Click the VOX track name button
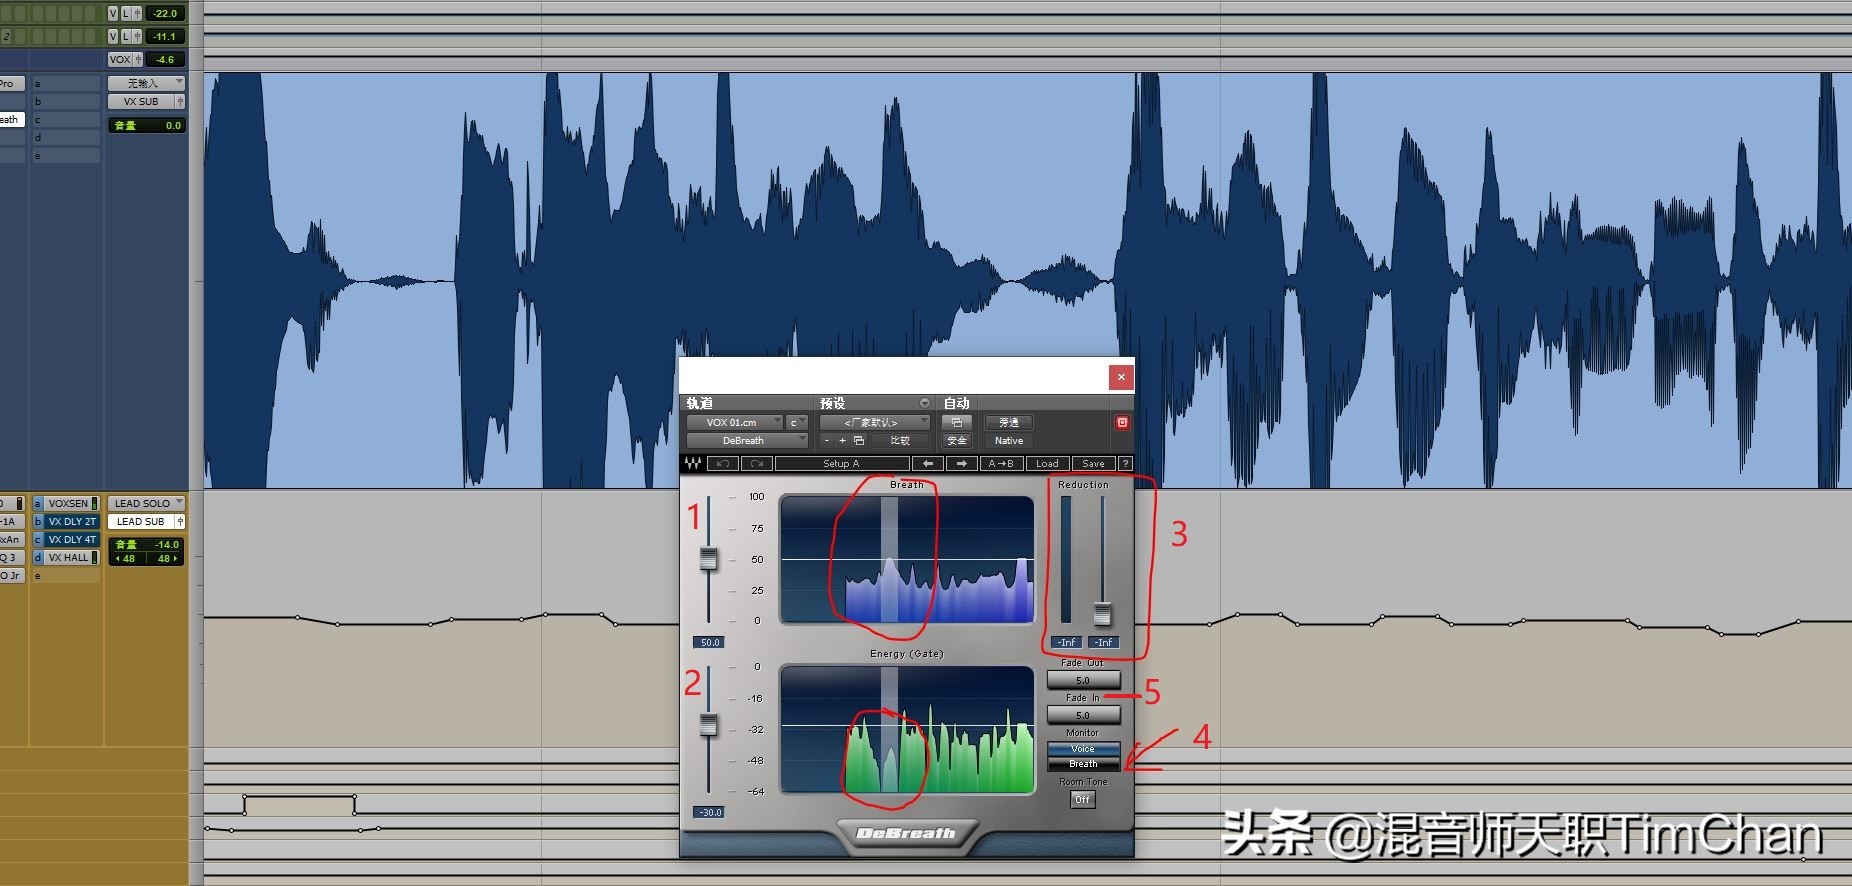The width and height of the screenshot is (1852, 886). point(120,59)
